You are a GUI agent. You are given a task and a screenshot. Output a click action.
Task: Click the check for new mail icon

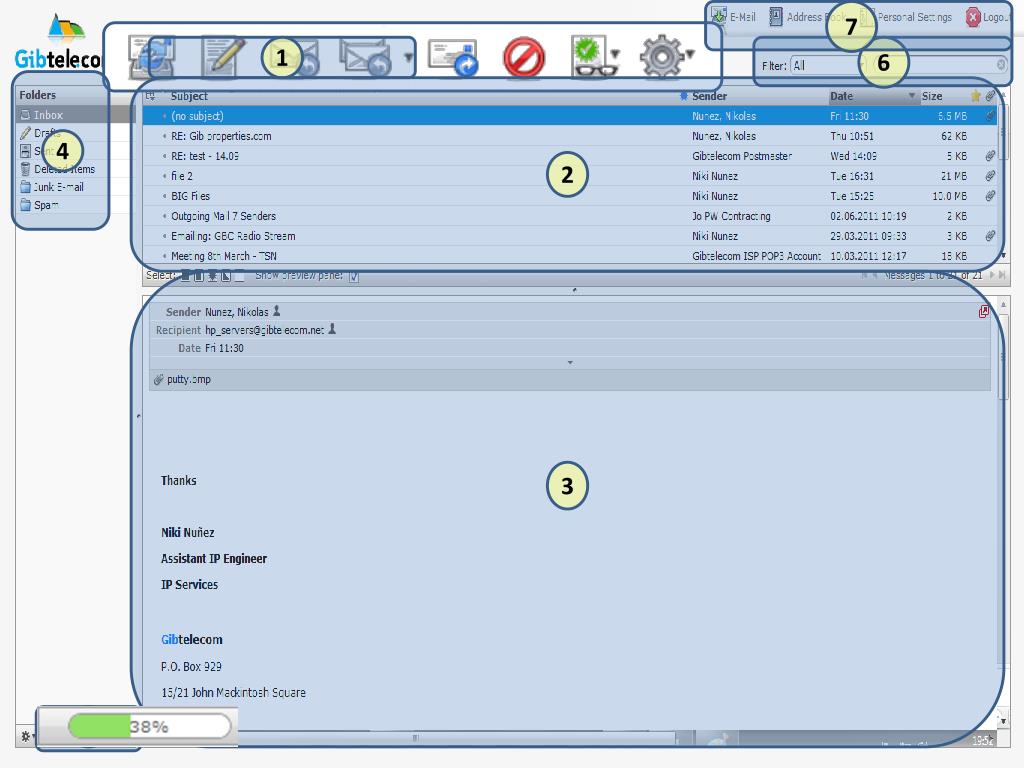pos(152,57)
